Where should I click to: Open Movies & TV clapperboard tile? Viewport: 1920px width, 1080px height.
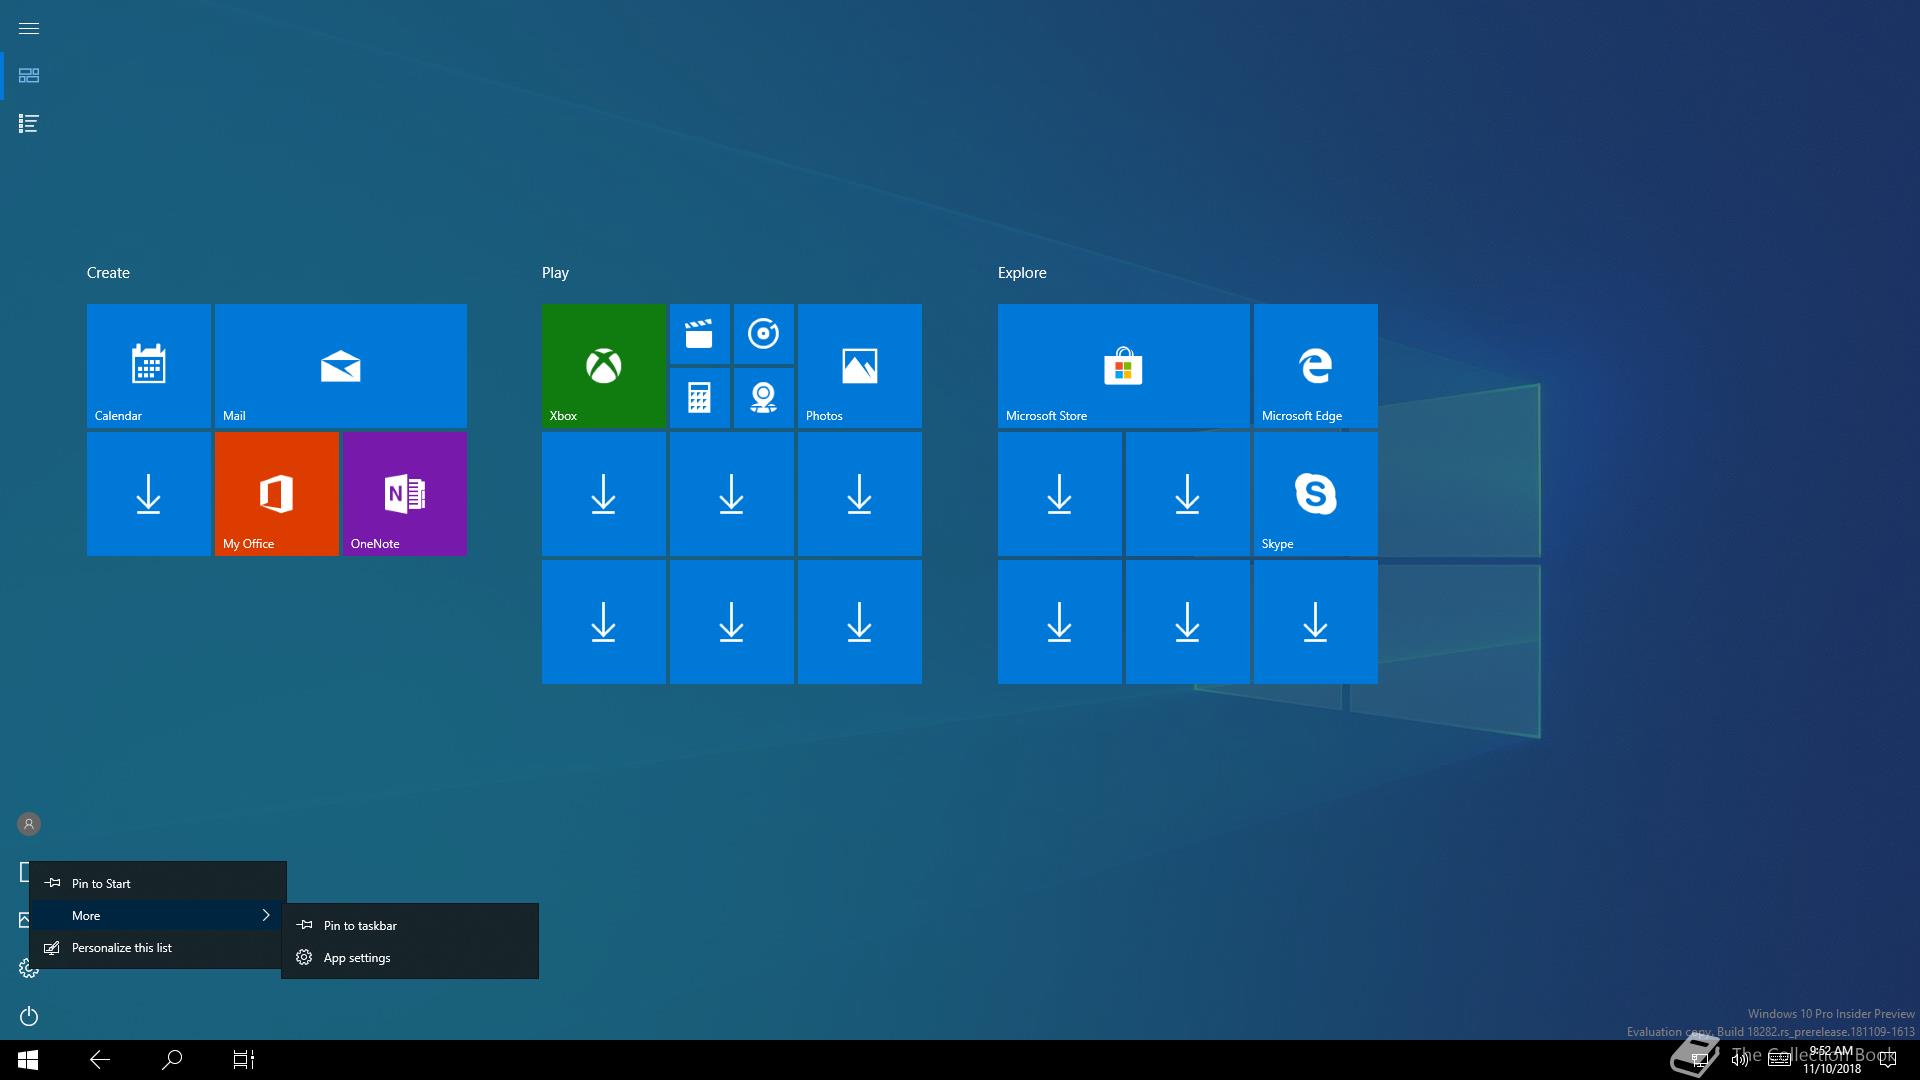point(700,334)
